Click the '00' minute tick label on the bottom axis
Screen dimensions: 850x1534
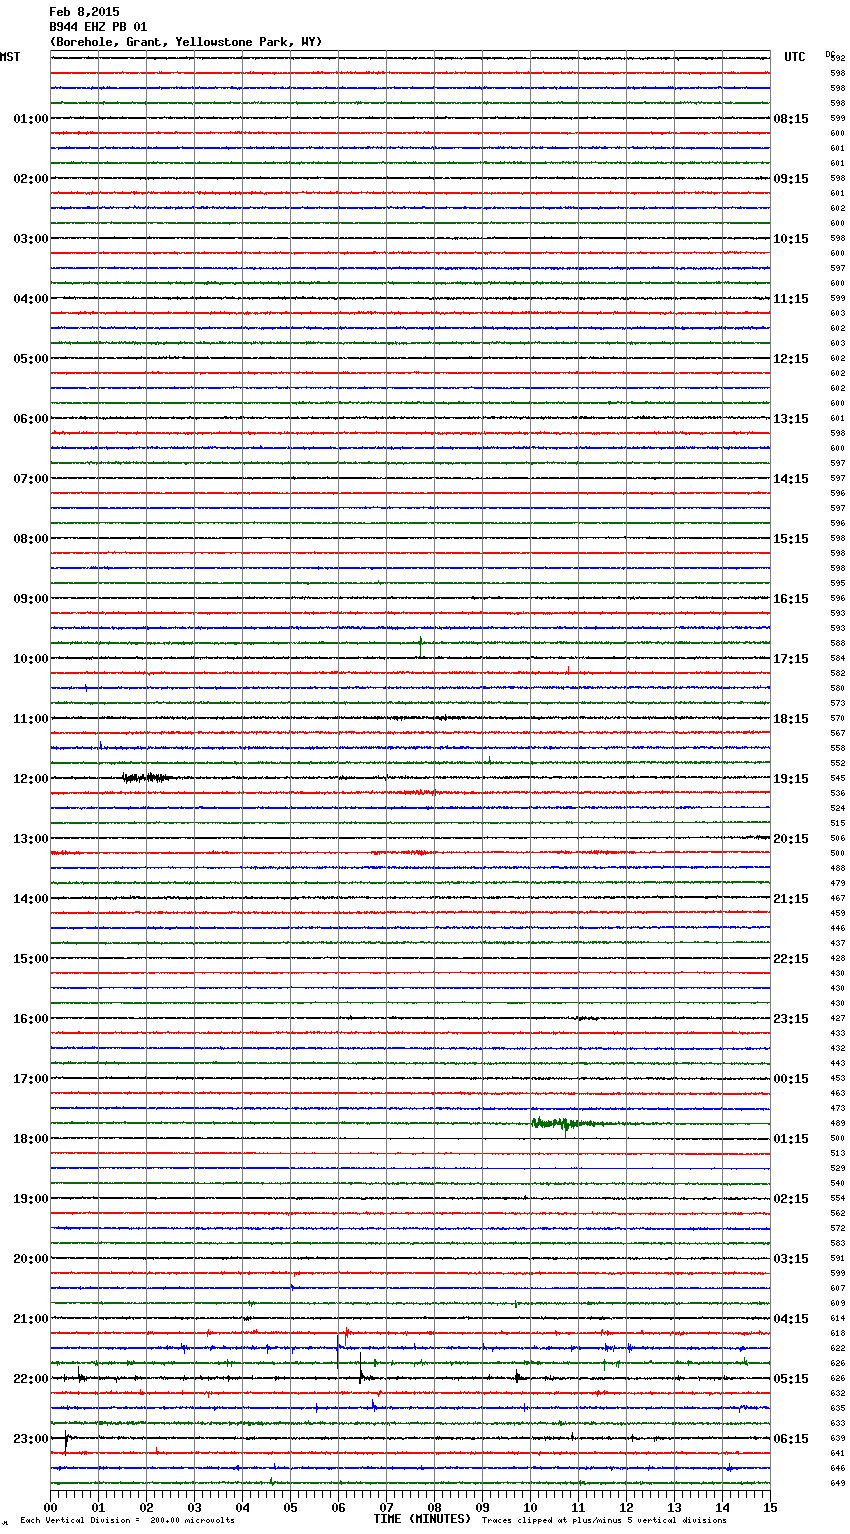50,1507
